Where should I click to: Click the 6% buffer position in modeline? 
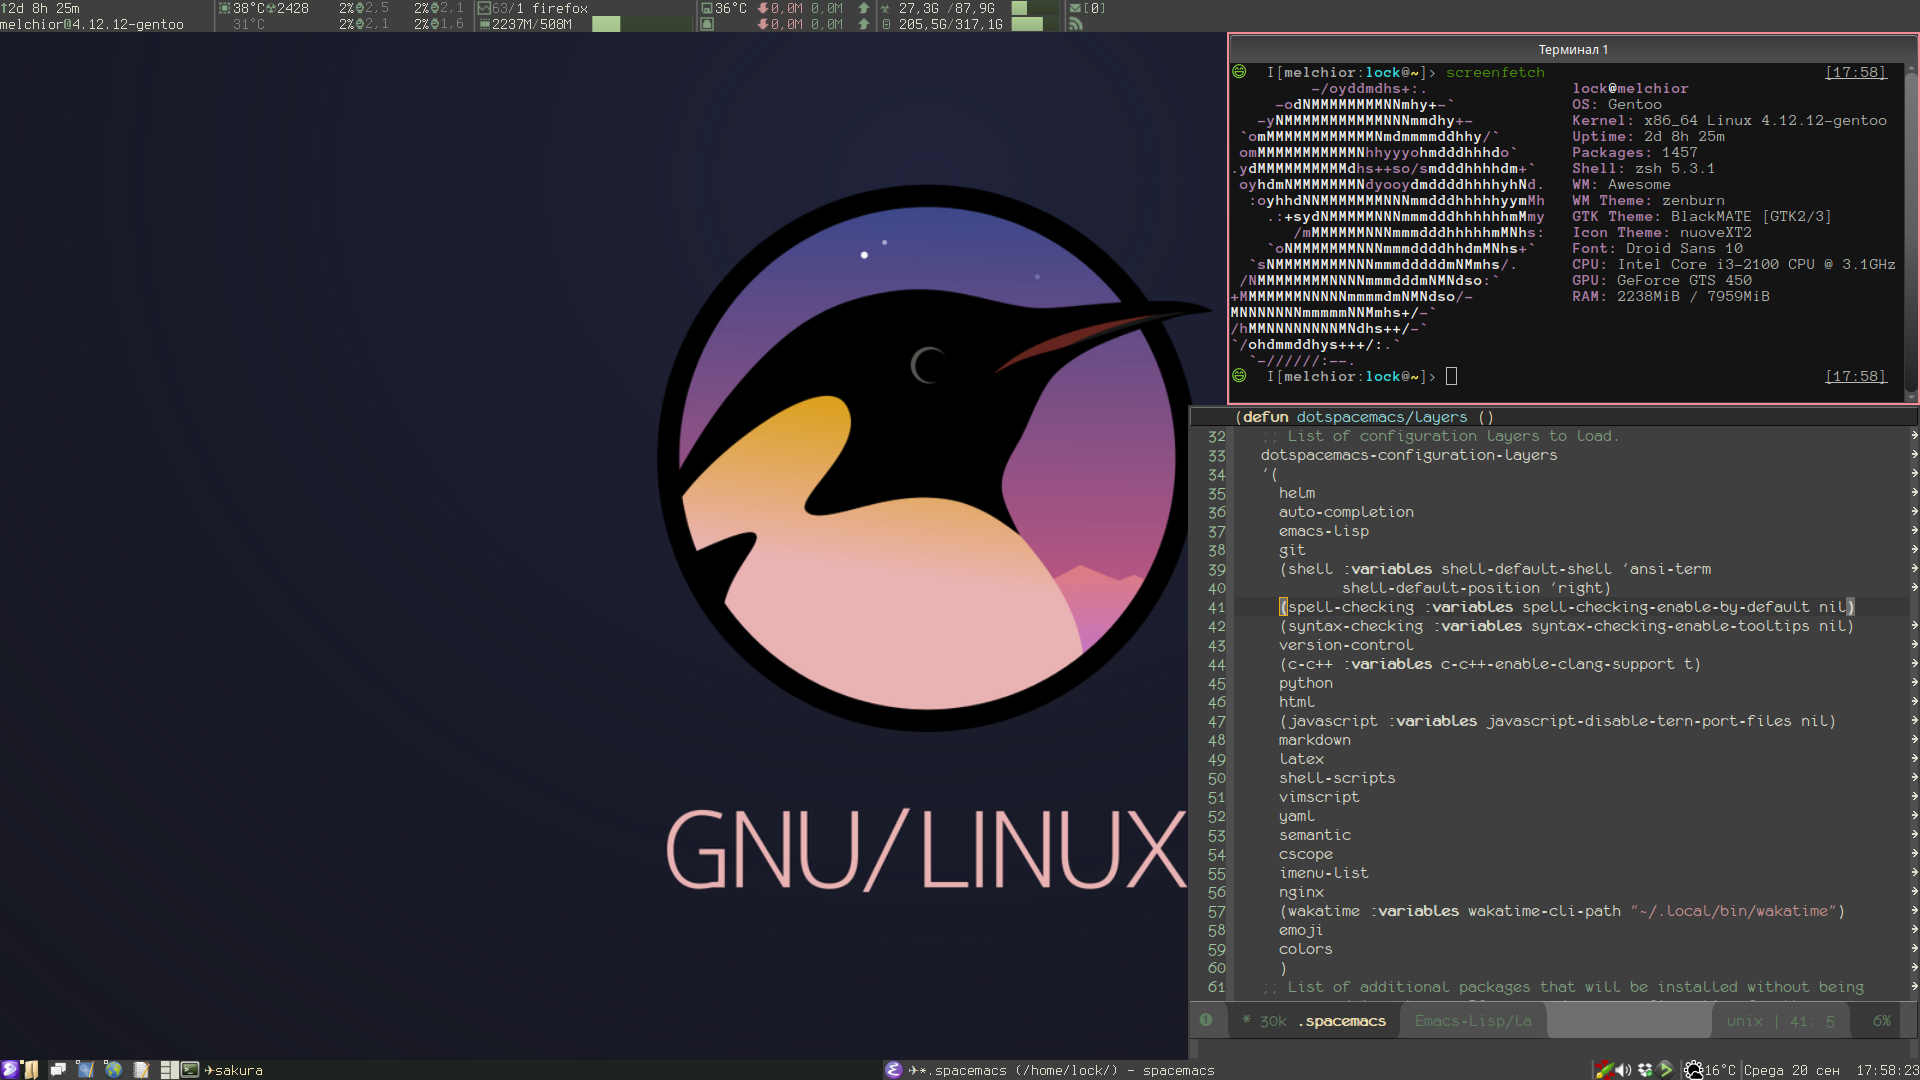click(x=1881, y=1021)
